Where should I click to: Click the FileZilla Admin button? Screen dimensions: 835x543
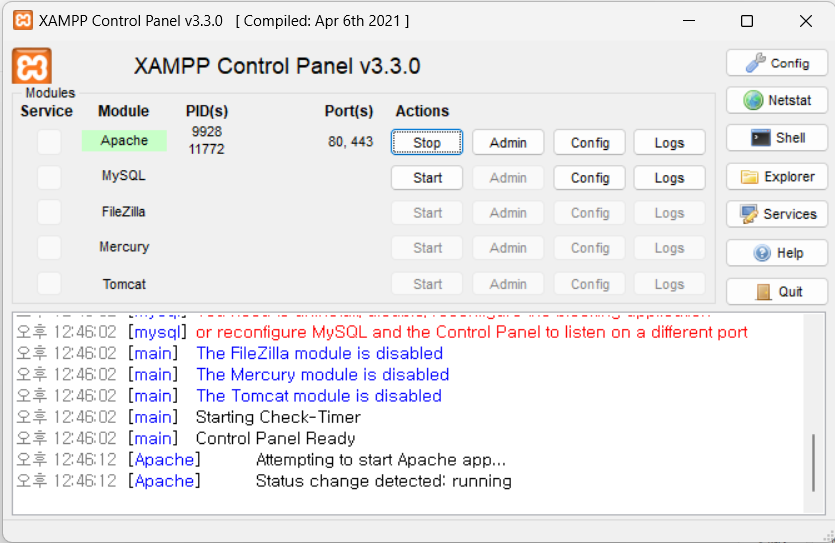508,213
